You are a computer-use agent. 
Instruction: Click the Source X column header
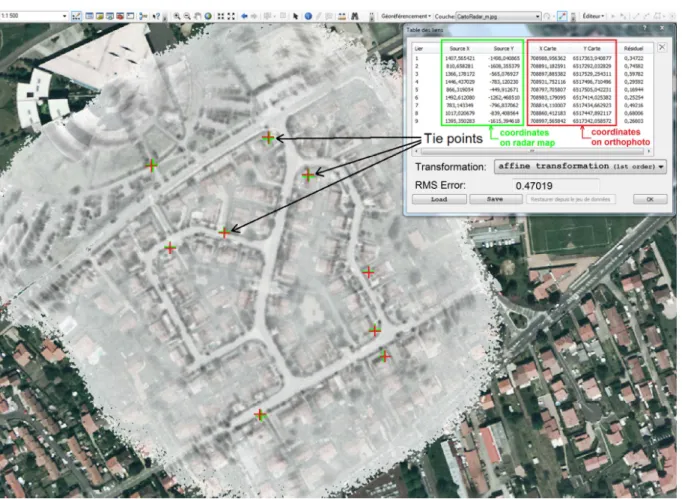coord(459,48)
